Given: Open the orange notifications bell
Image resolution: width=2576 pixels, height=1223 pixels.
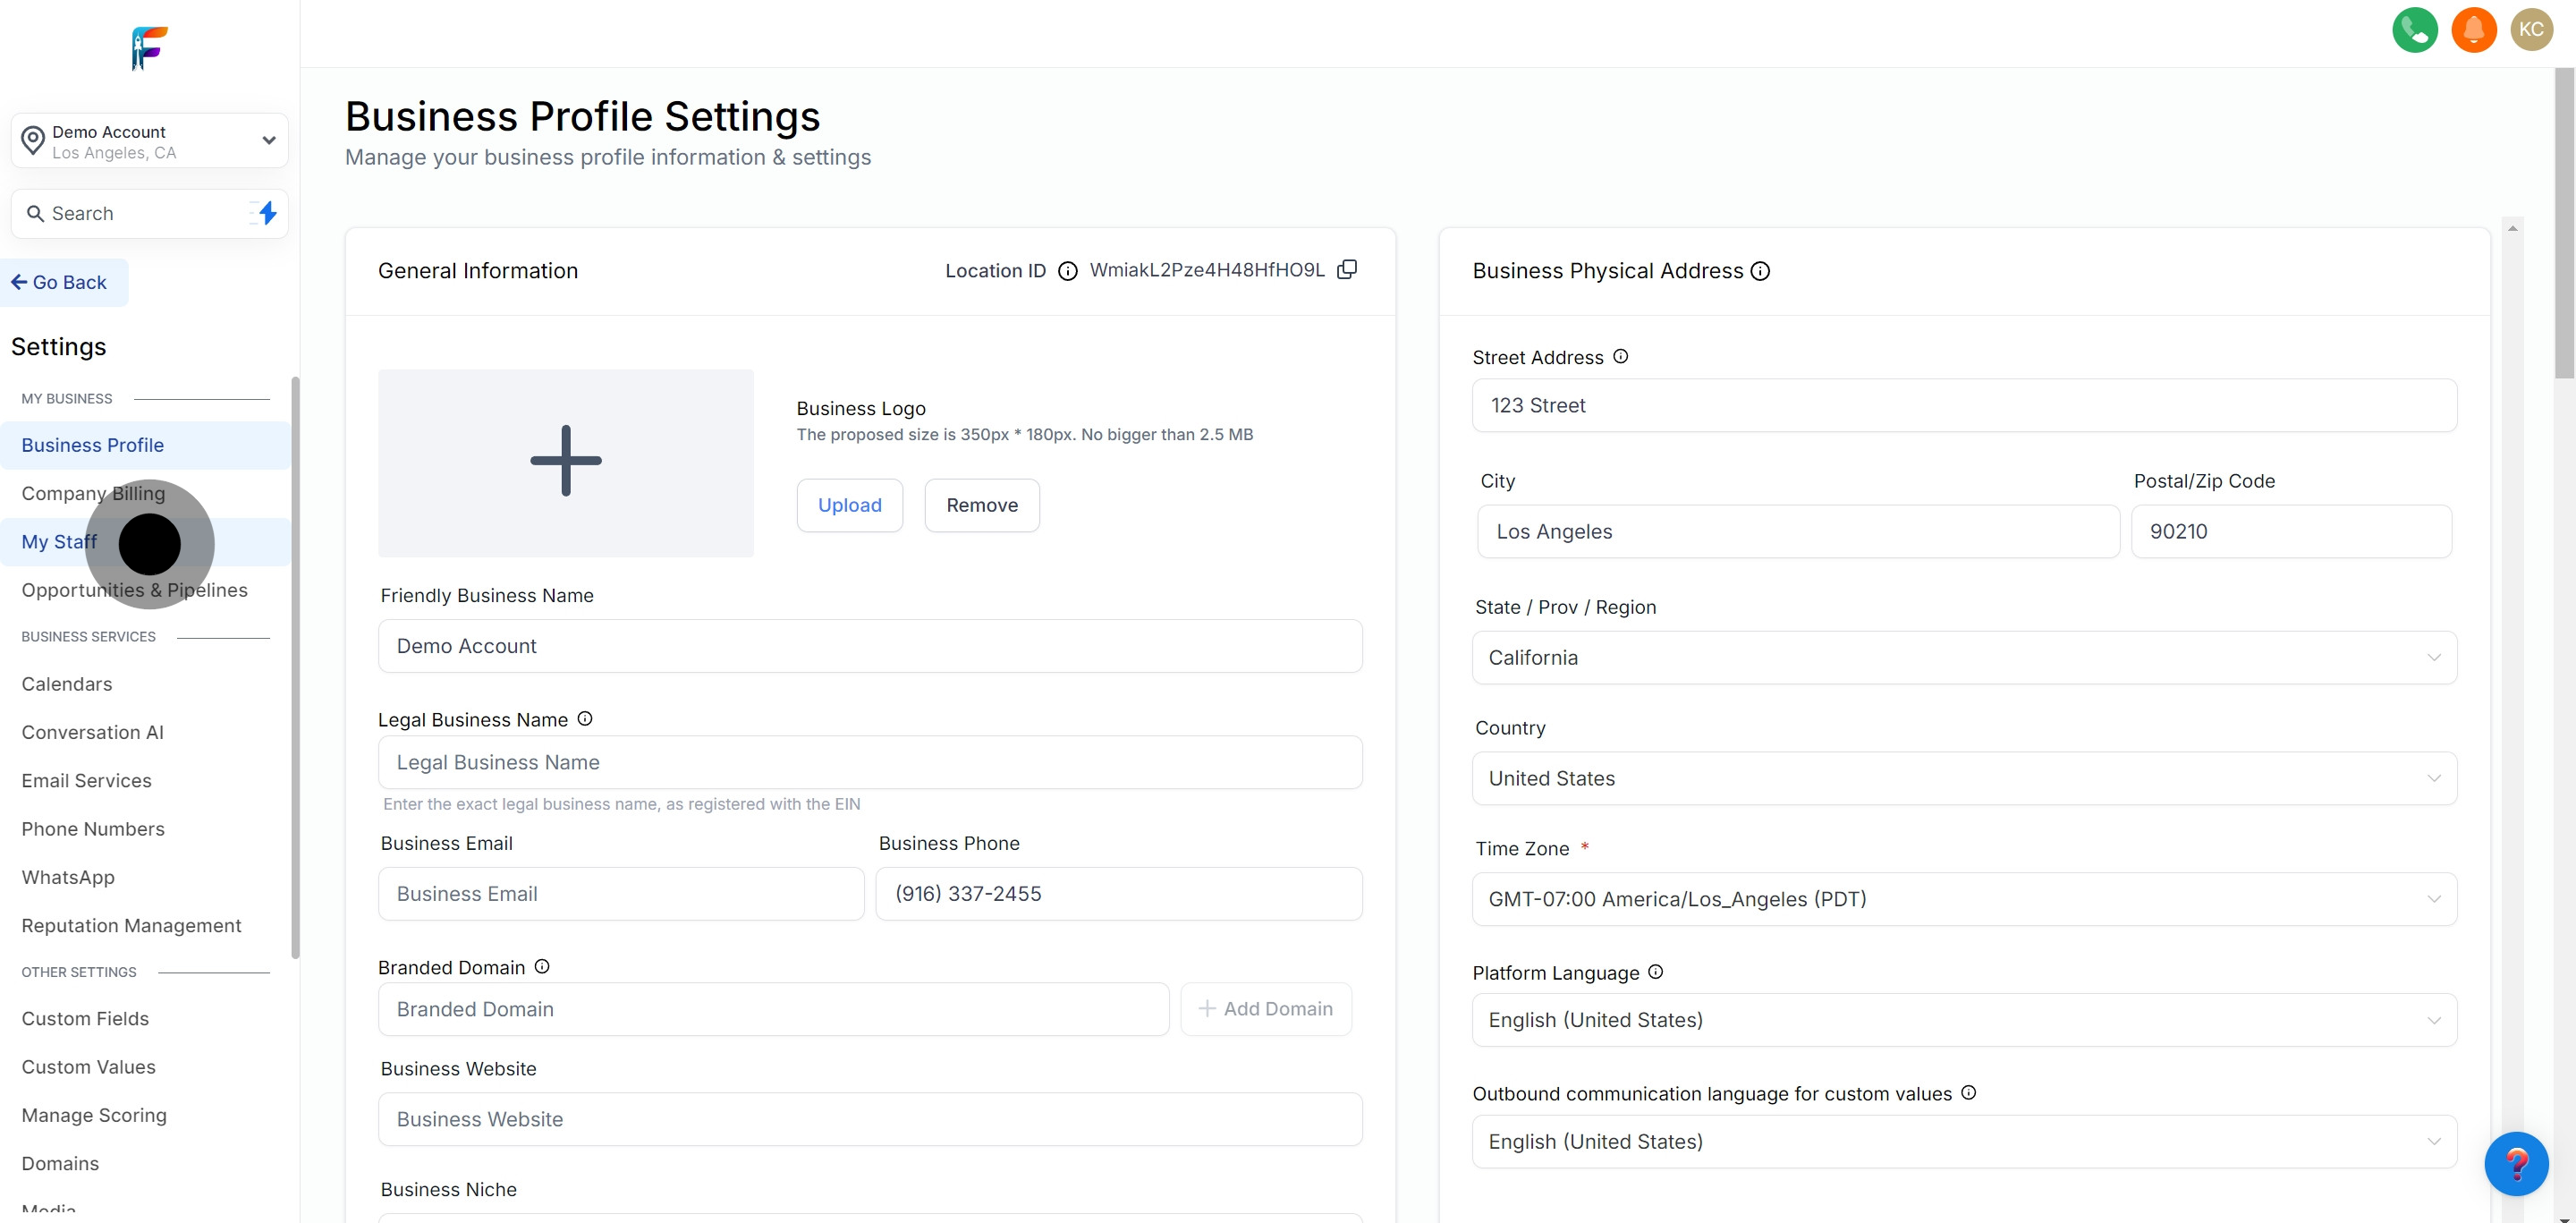Looking at the screenshot, I should coord(2473,29).
